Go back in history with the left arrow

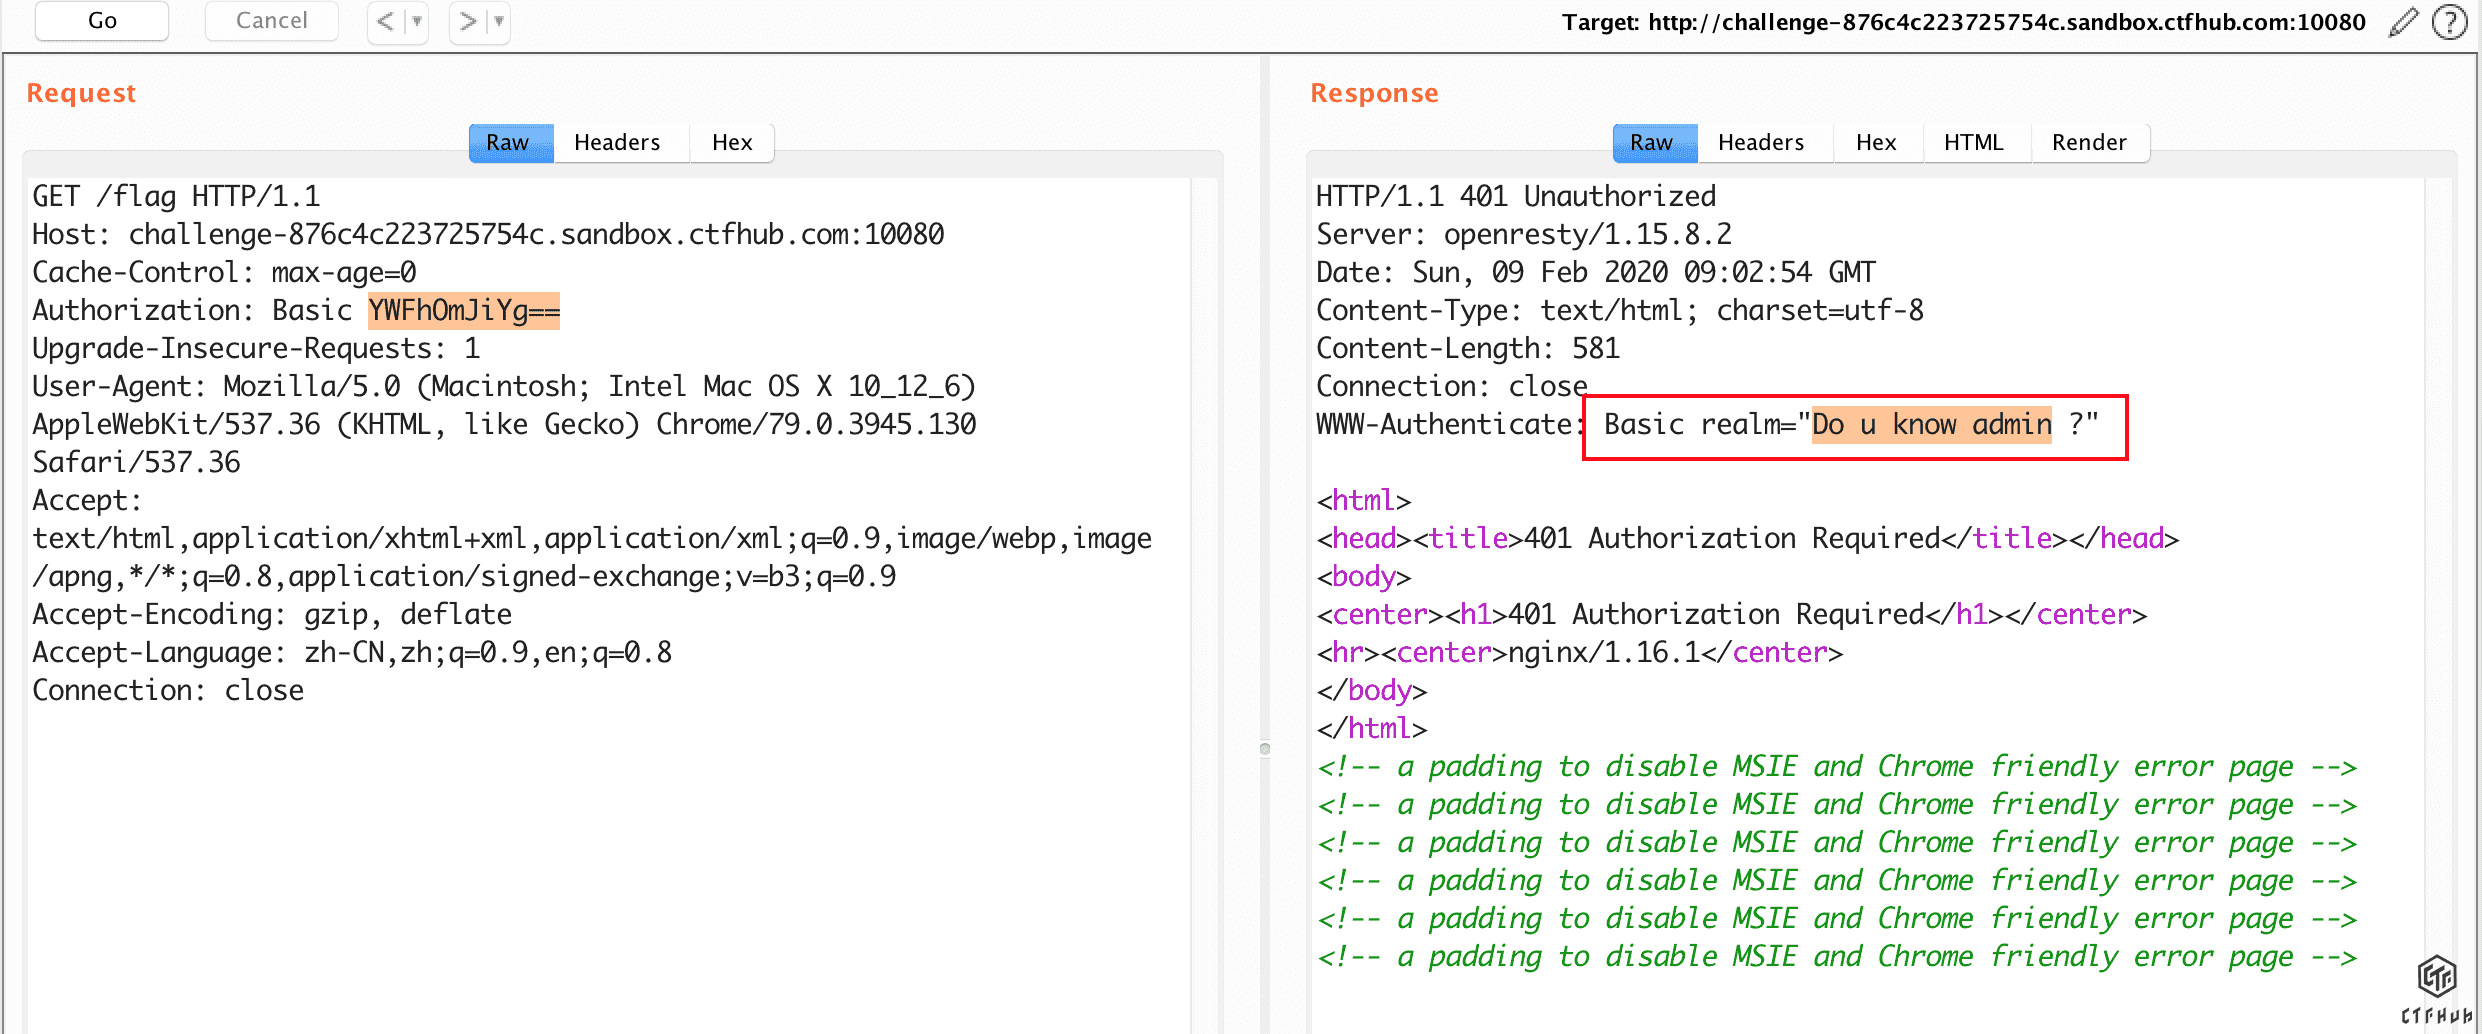pos(385,21)
